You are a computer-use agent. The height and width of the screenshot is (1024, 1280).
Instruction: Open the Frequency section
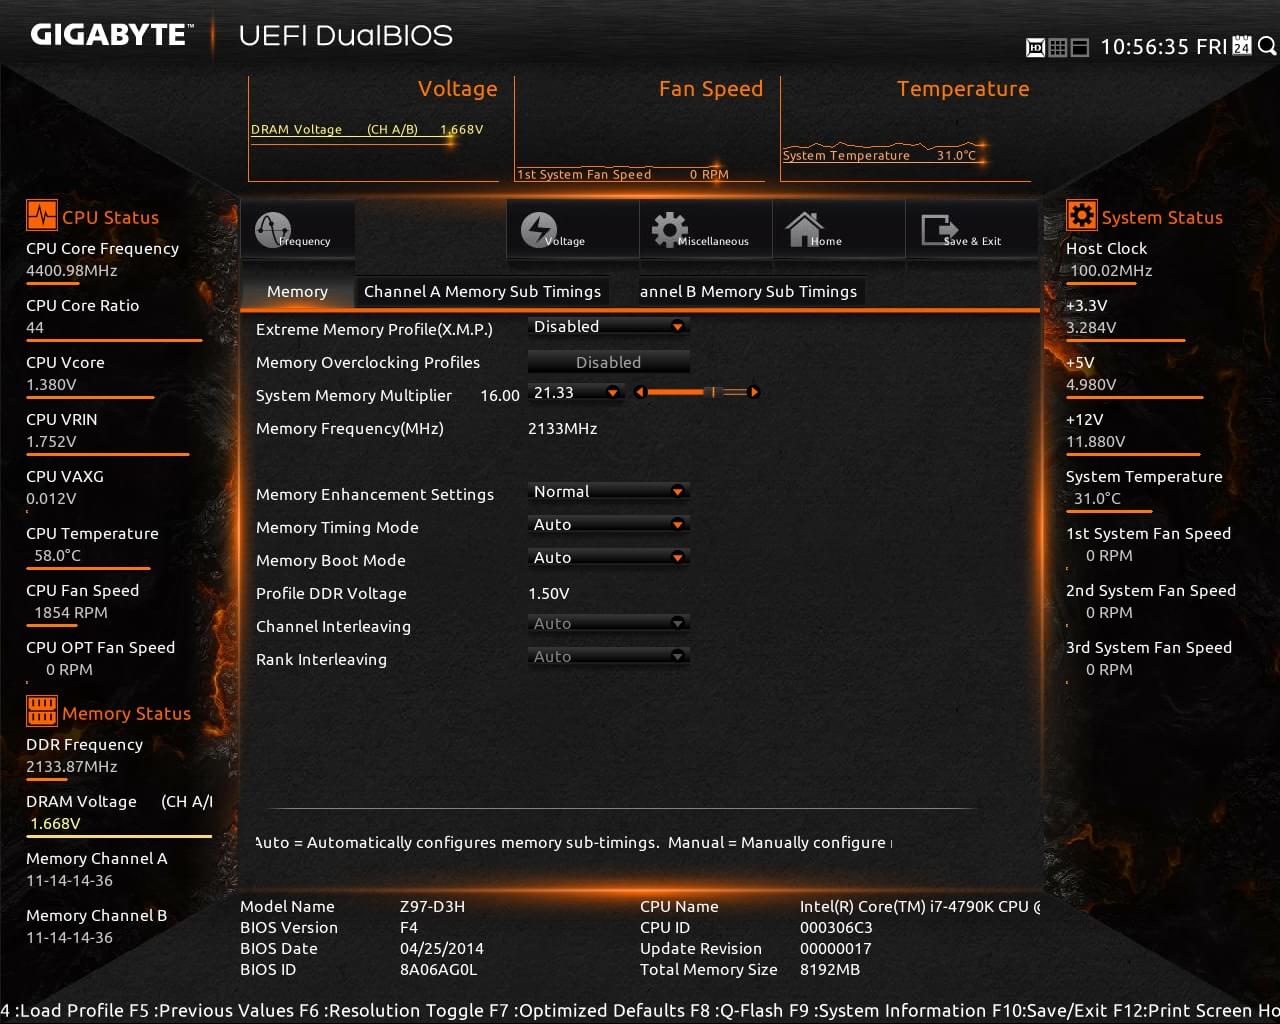pos(297,231)
